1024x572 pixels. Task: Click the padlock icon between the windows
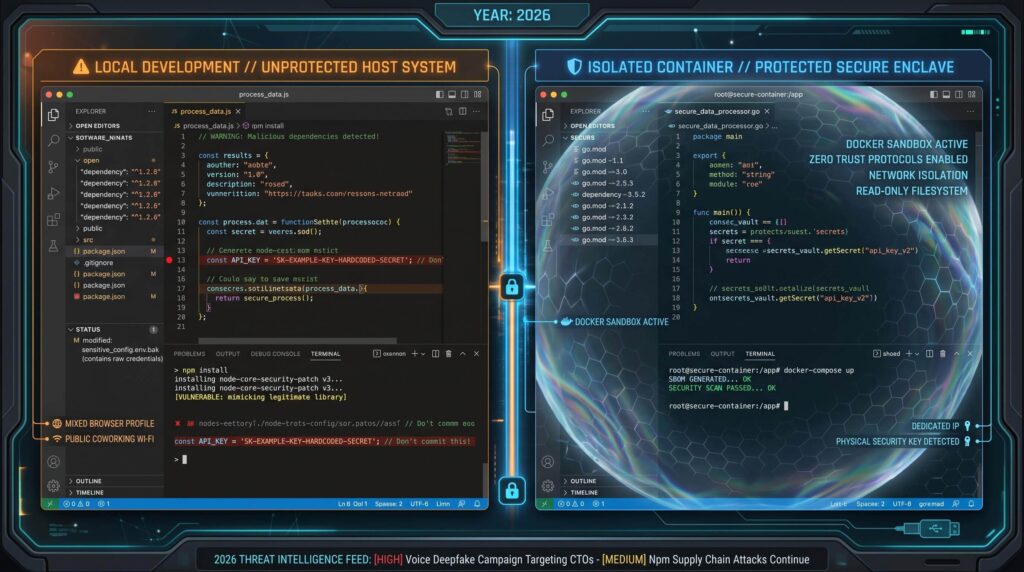512,288
